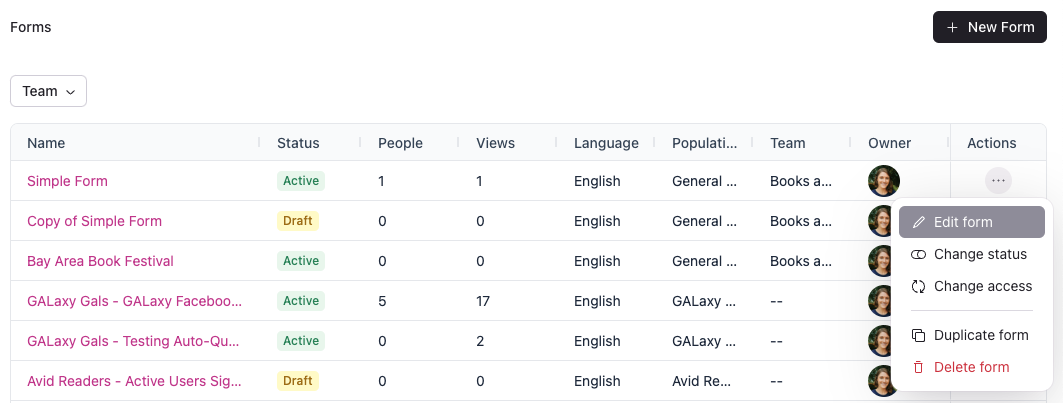This screenshot has height=403, width=1063.
Task: Click the Views column header
Action: coord(495,143)
